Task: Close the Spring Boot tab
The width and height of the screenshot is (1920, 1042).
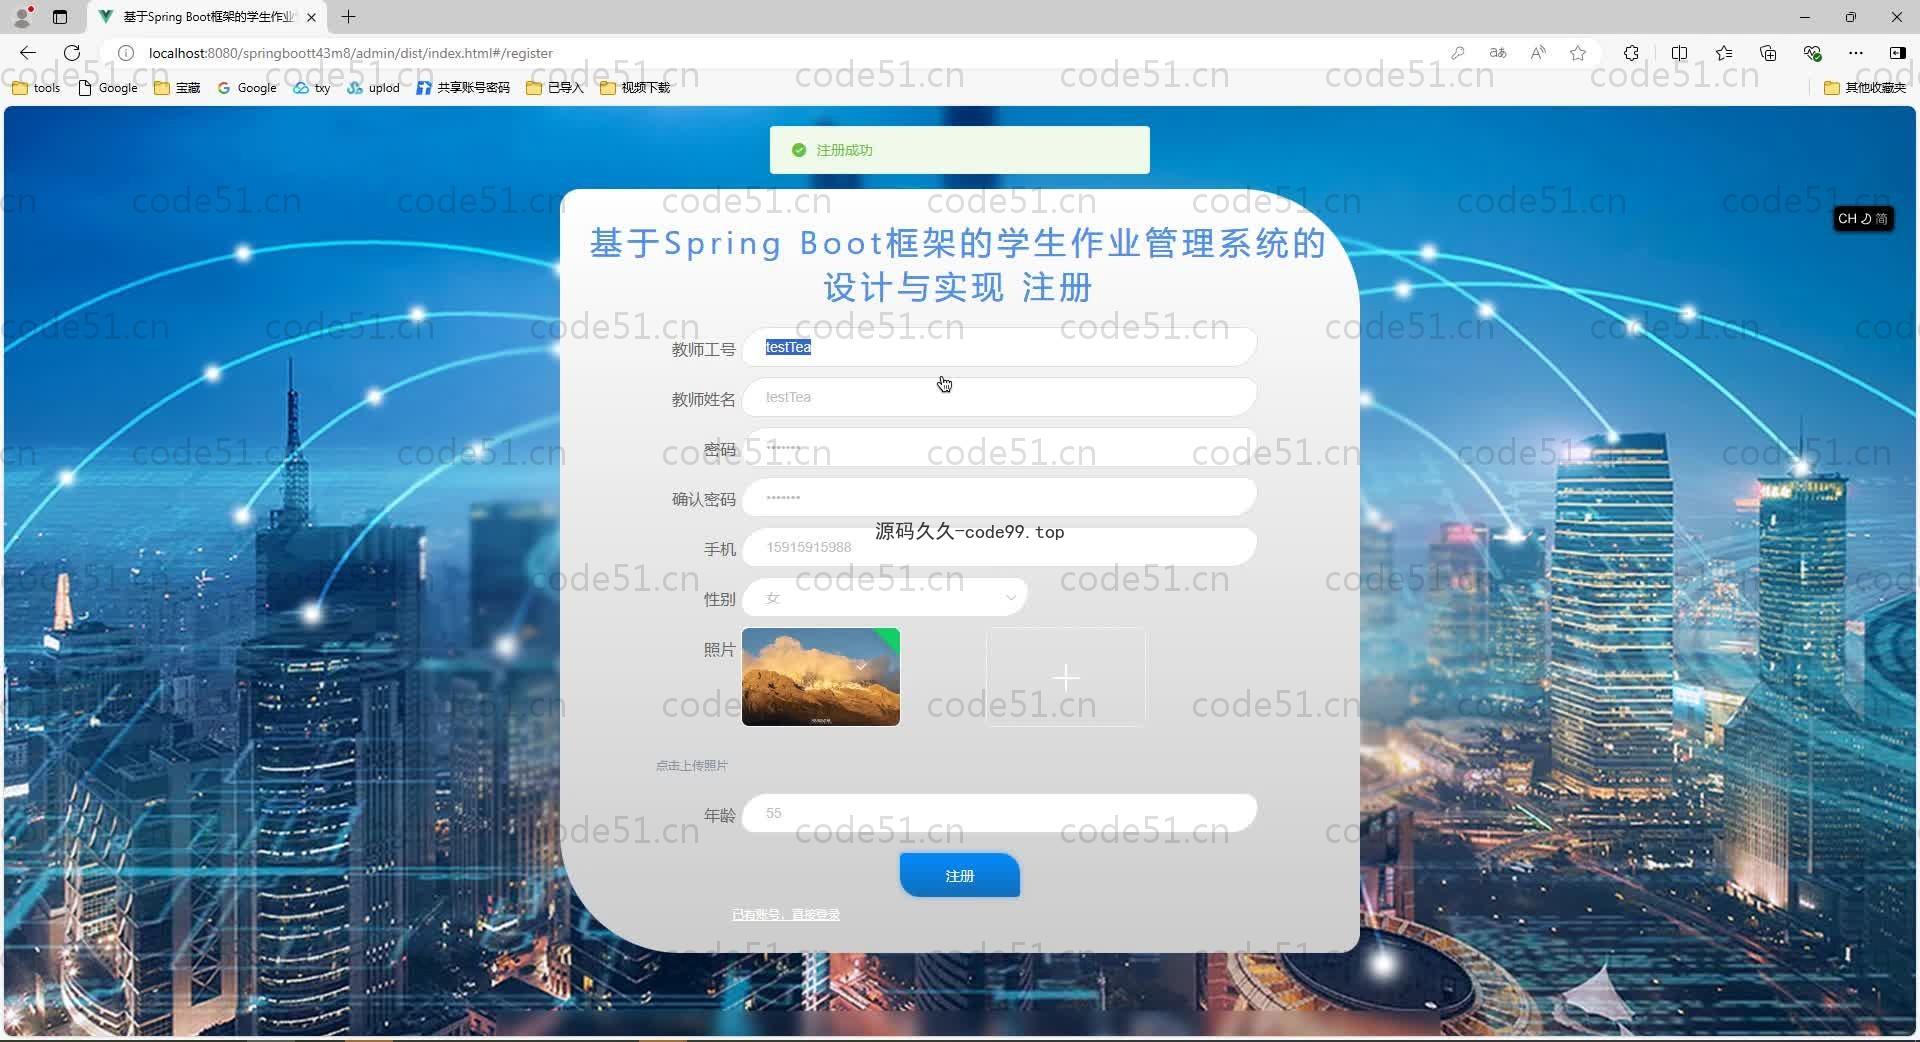Action: point(311,17)
